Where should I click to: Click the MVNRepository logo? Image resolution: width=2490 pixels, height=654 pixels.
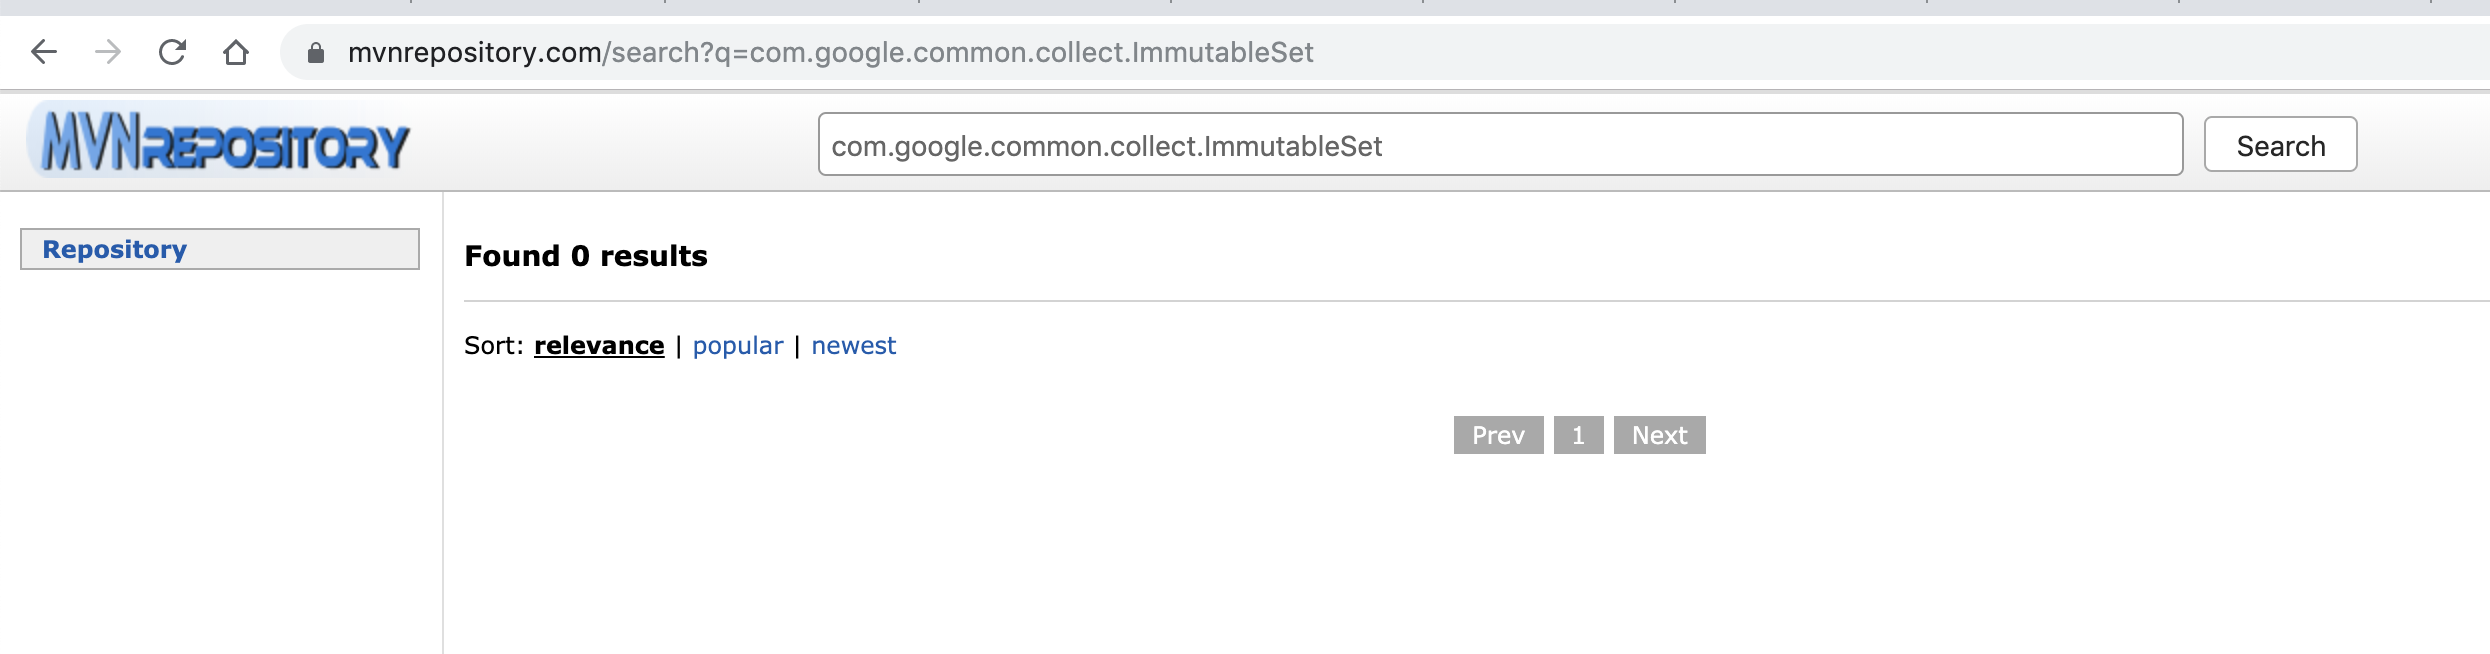pyautogui.click(x=219, y=142)
